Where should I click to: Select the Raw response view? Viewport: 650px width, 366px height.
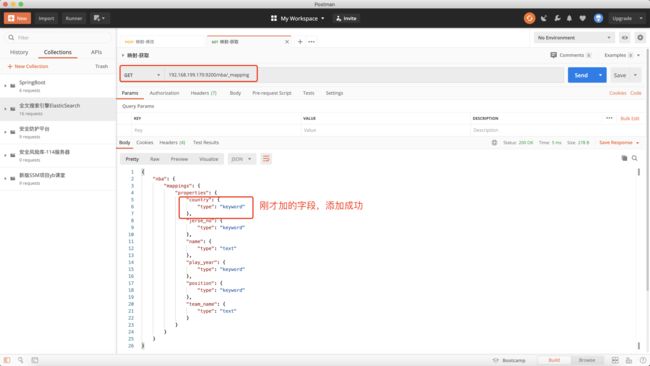tap(155, 159)
